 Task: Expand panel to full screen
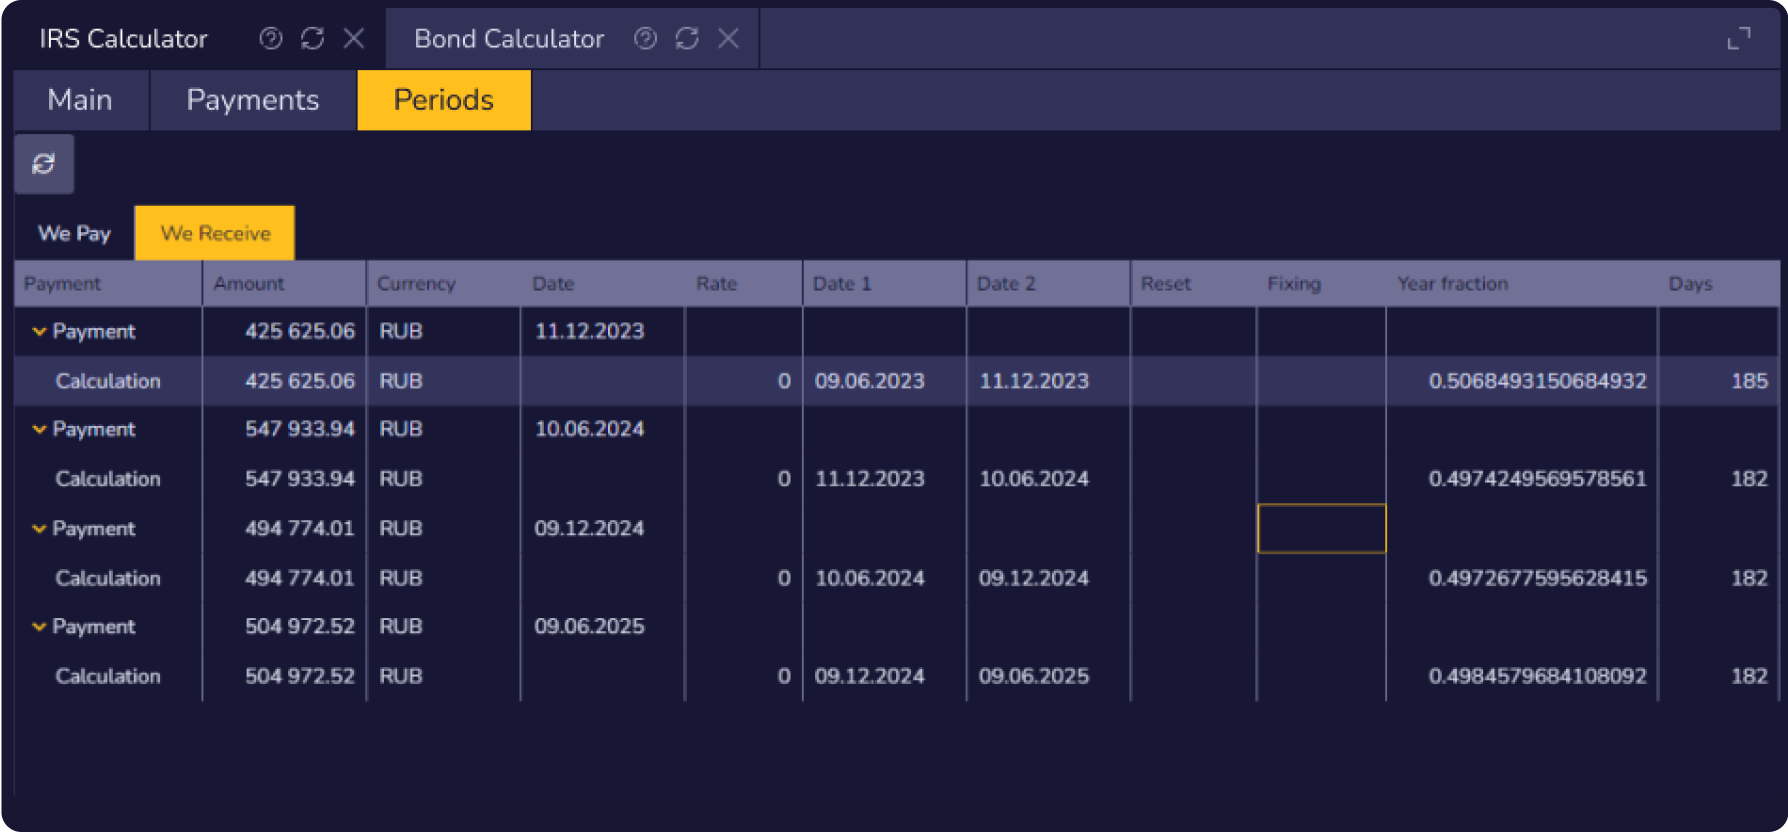coord(1739,38)
